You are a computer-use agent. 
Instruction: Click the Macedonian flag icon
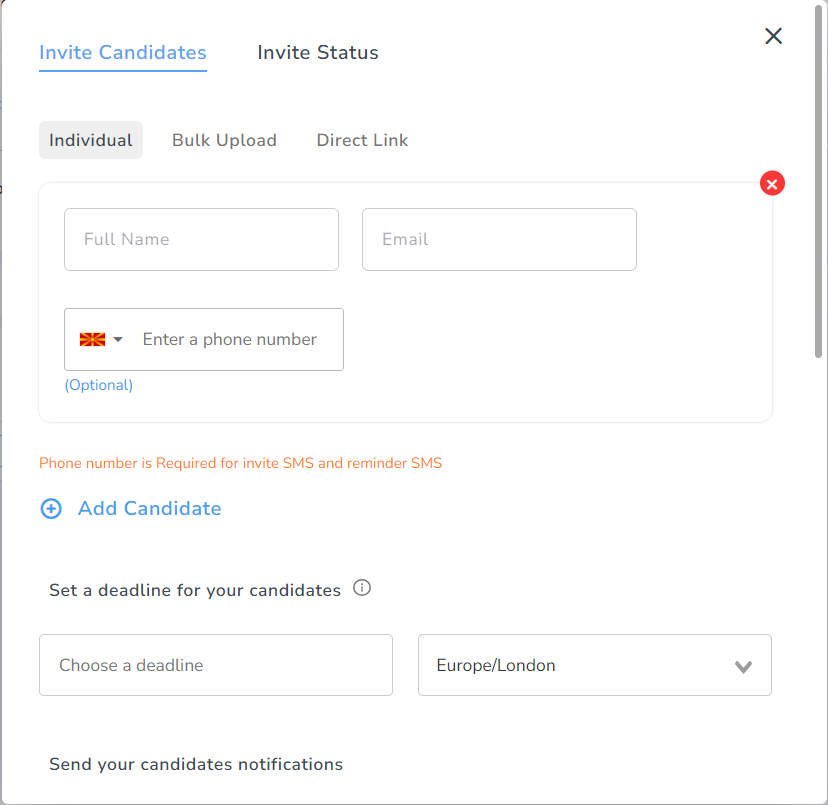pos(92,340)
